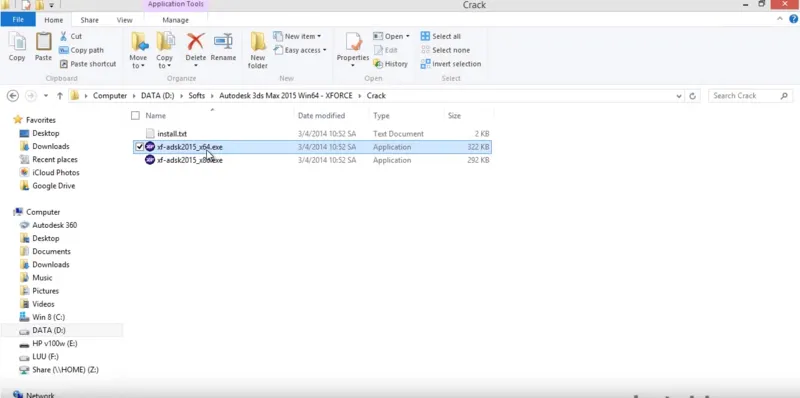The image size is (800, 398).
Task: Go back with the Back arrow
Action: click(13, 96)
